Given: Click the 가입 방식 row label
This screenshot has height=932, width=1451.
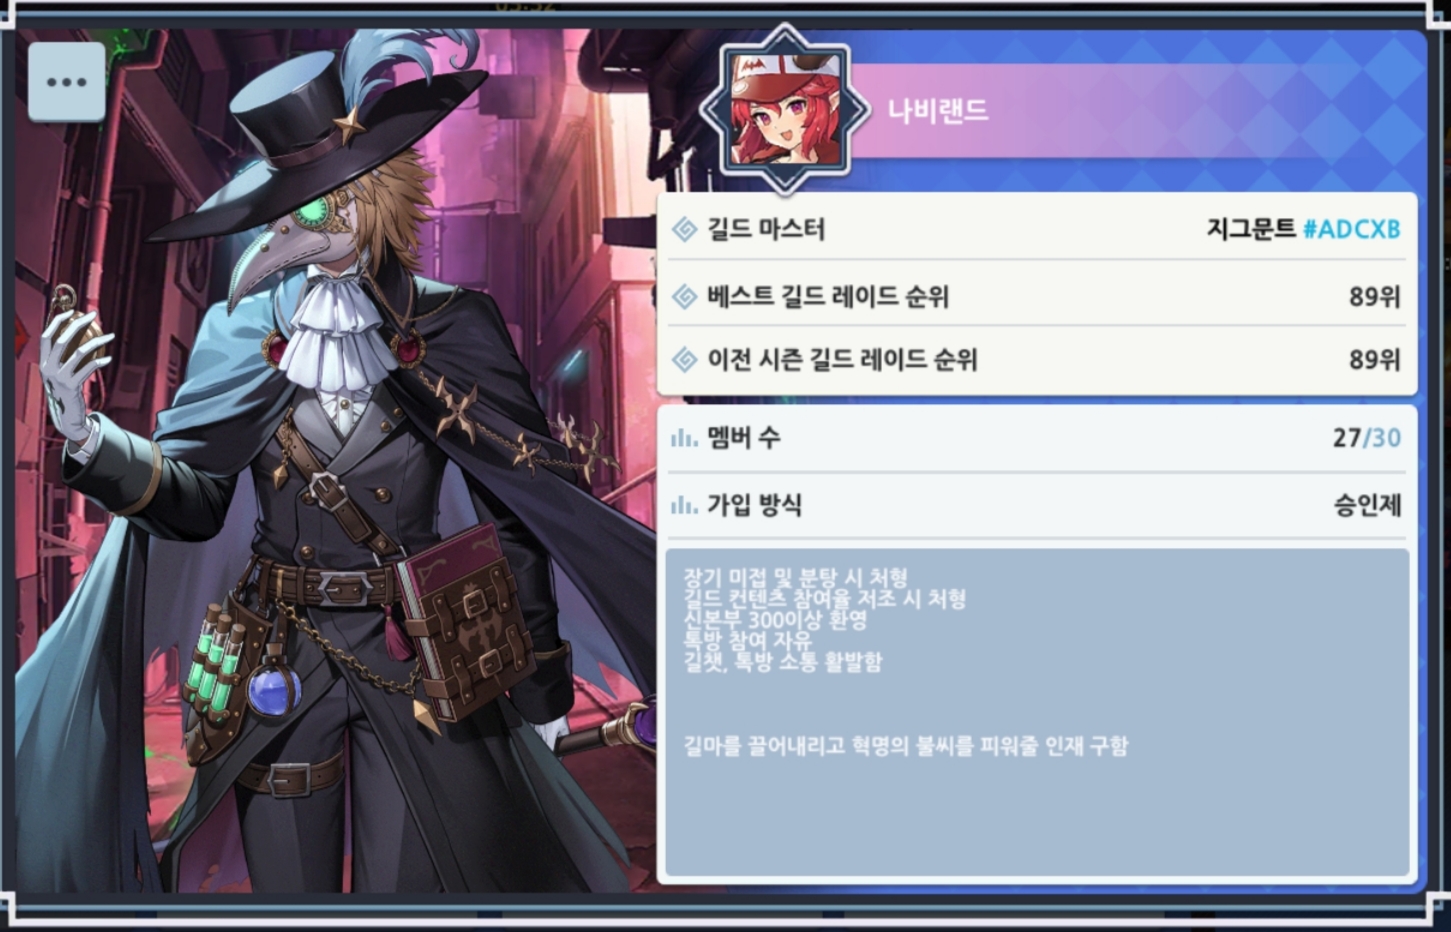Looking at the screenshot, I should [x=755, y=505].
